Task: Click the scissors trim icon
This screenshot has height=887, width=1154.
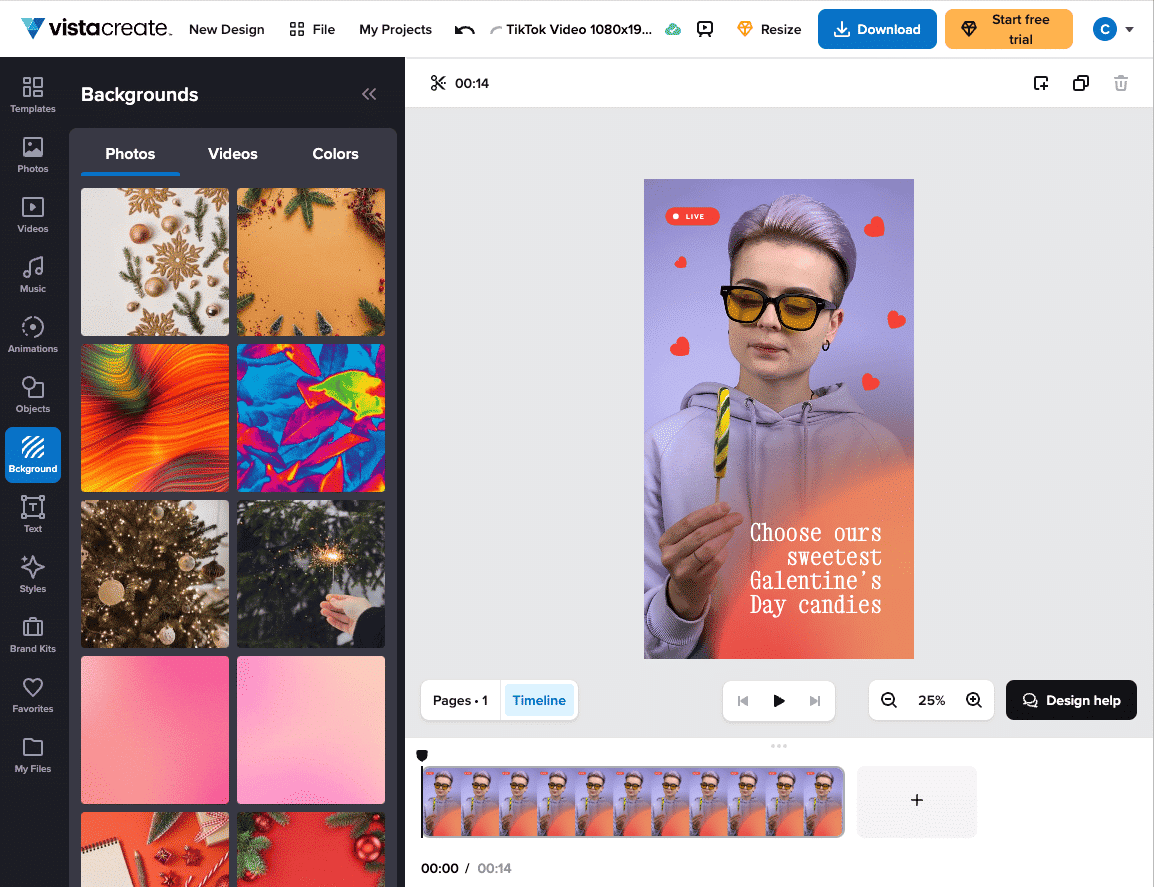Action: coord(438,83)
